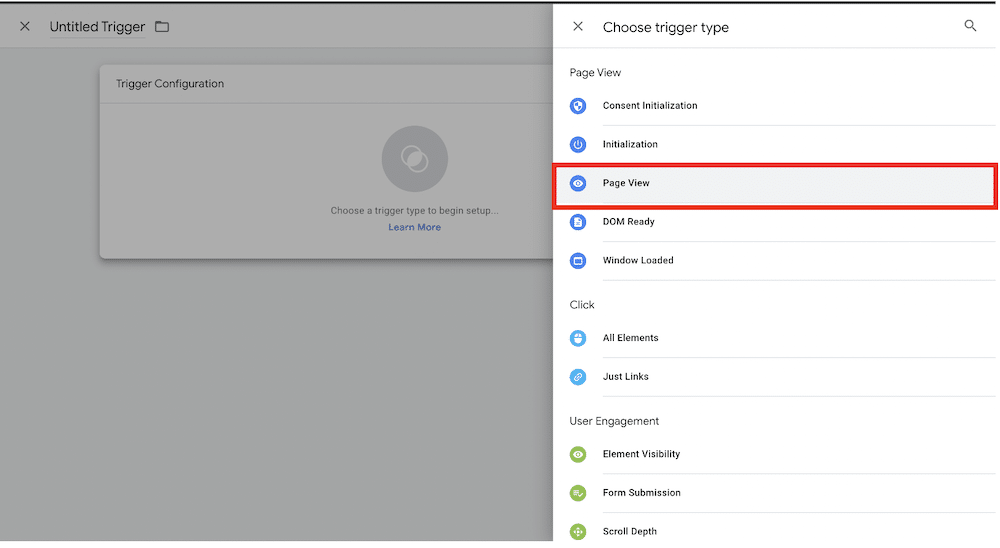
Task: Click 'Choose a trigger type to begin setup...' text
Action: (415, 211)
